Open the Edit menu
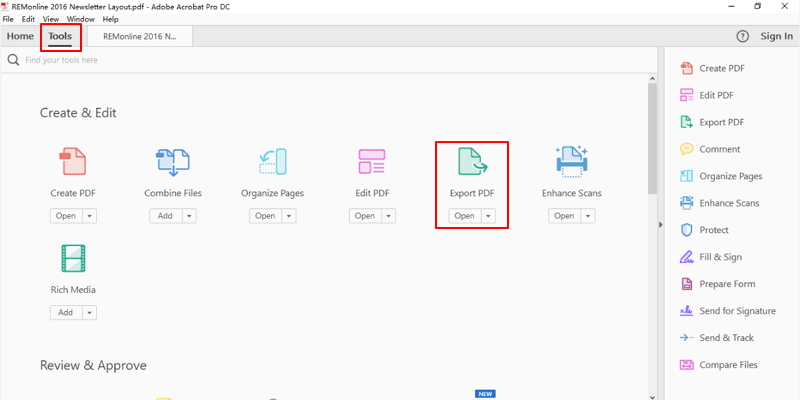 tap(28, 19)
